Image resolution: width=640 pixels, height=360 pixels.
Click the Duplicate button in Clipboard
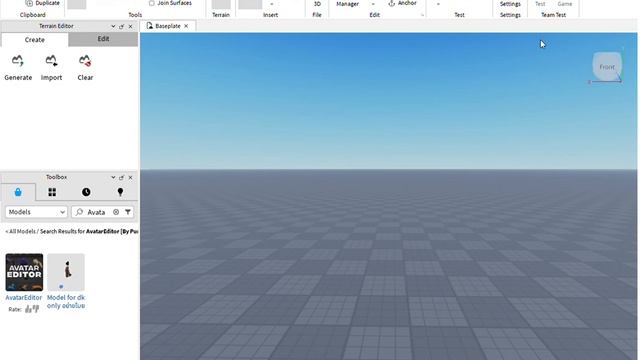point(42,3)
